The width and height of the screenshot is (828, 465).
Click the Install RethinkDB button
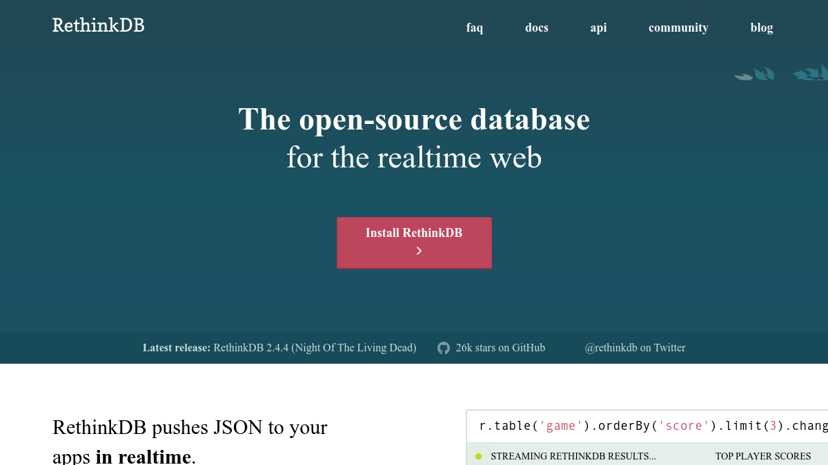pyautogui.click(x=414, y=243)
